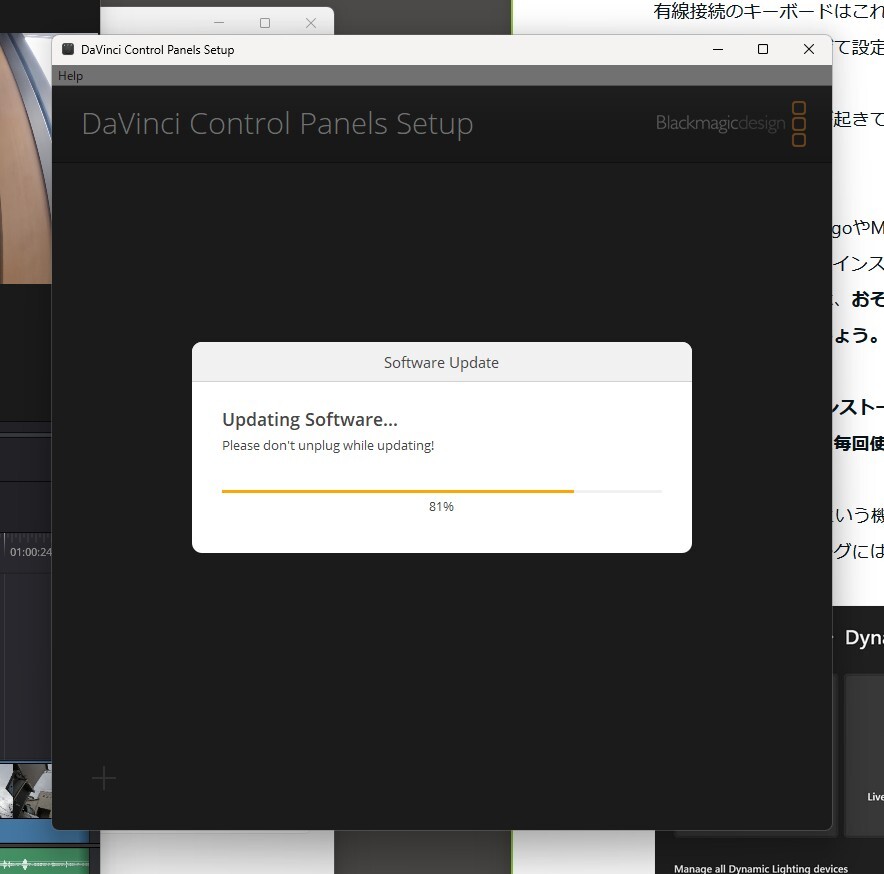Click Manage all Dynamic Lighting devices
The image size is (884, 874).
coord(761,868)
